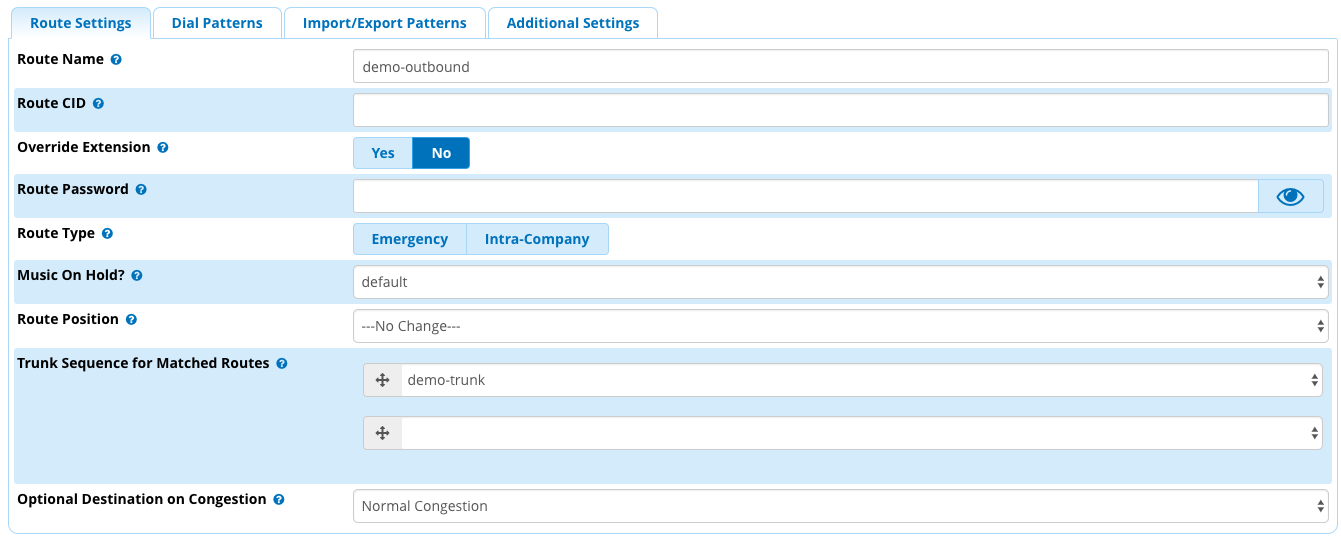Switch to the Dial Patterns tab
Viewport: 1341px width, 540px height.
(217, 23)
